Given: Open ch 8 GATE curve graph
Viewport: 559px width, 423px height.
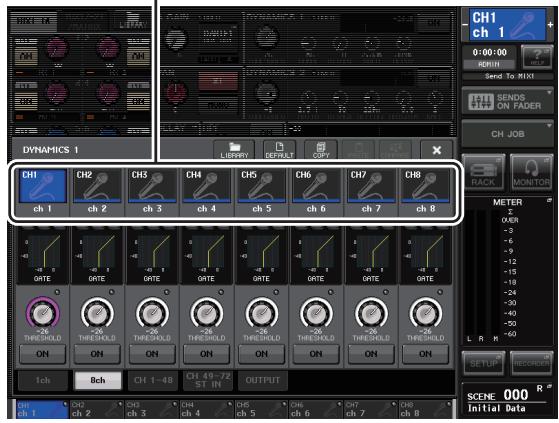Looking at the screenshot, I should tap(425, 256).
